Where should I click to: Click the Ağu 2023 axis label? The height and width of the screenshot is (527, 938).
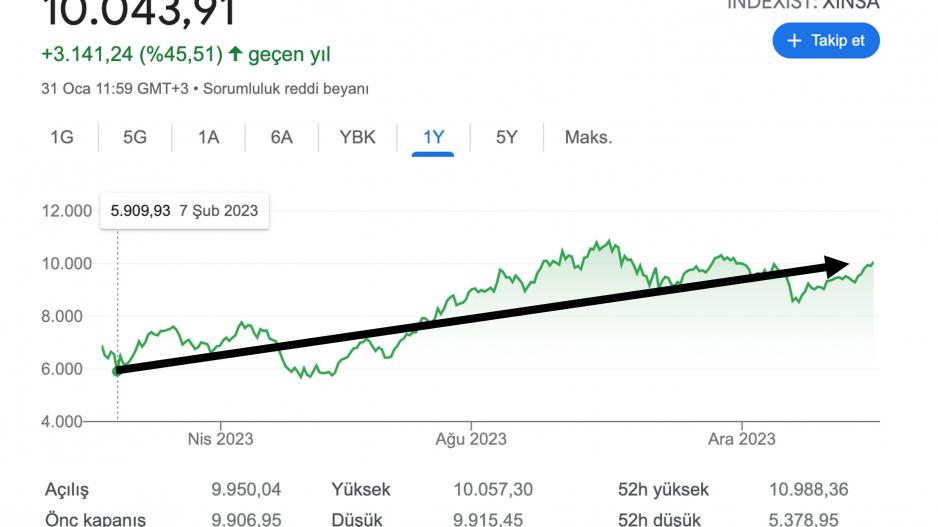click(x=471, y=439)
